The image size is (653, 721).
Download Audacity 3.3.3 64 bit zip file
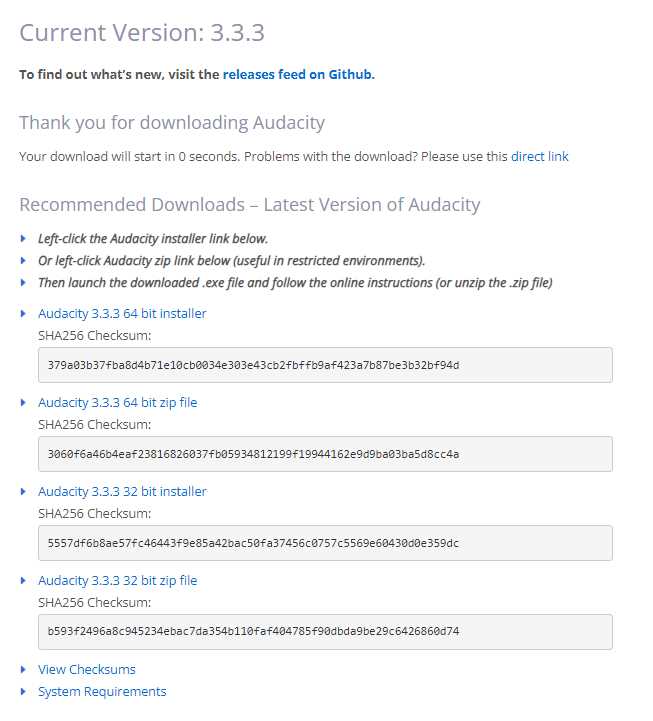click(x=117, y=403)
